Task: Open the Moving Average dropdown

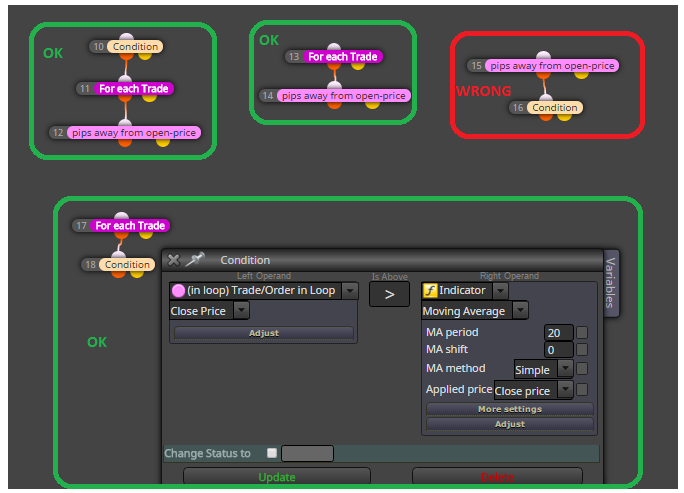Action: [x=520, y=311]
